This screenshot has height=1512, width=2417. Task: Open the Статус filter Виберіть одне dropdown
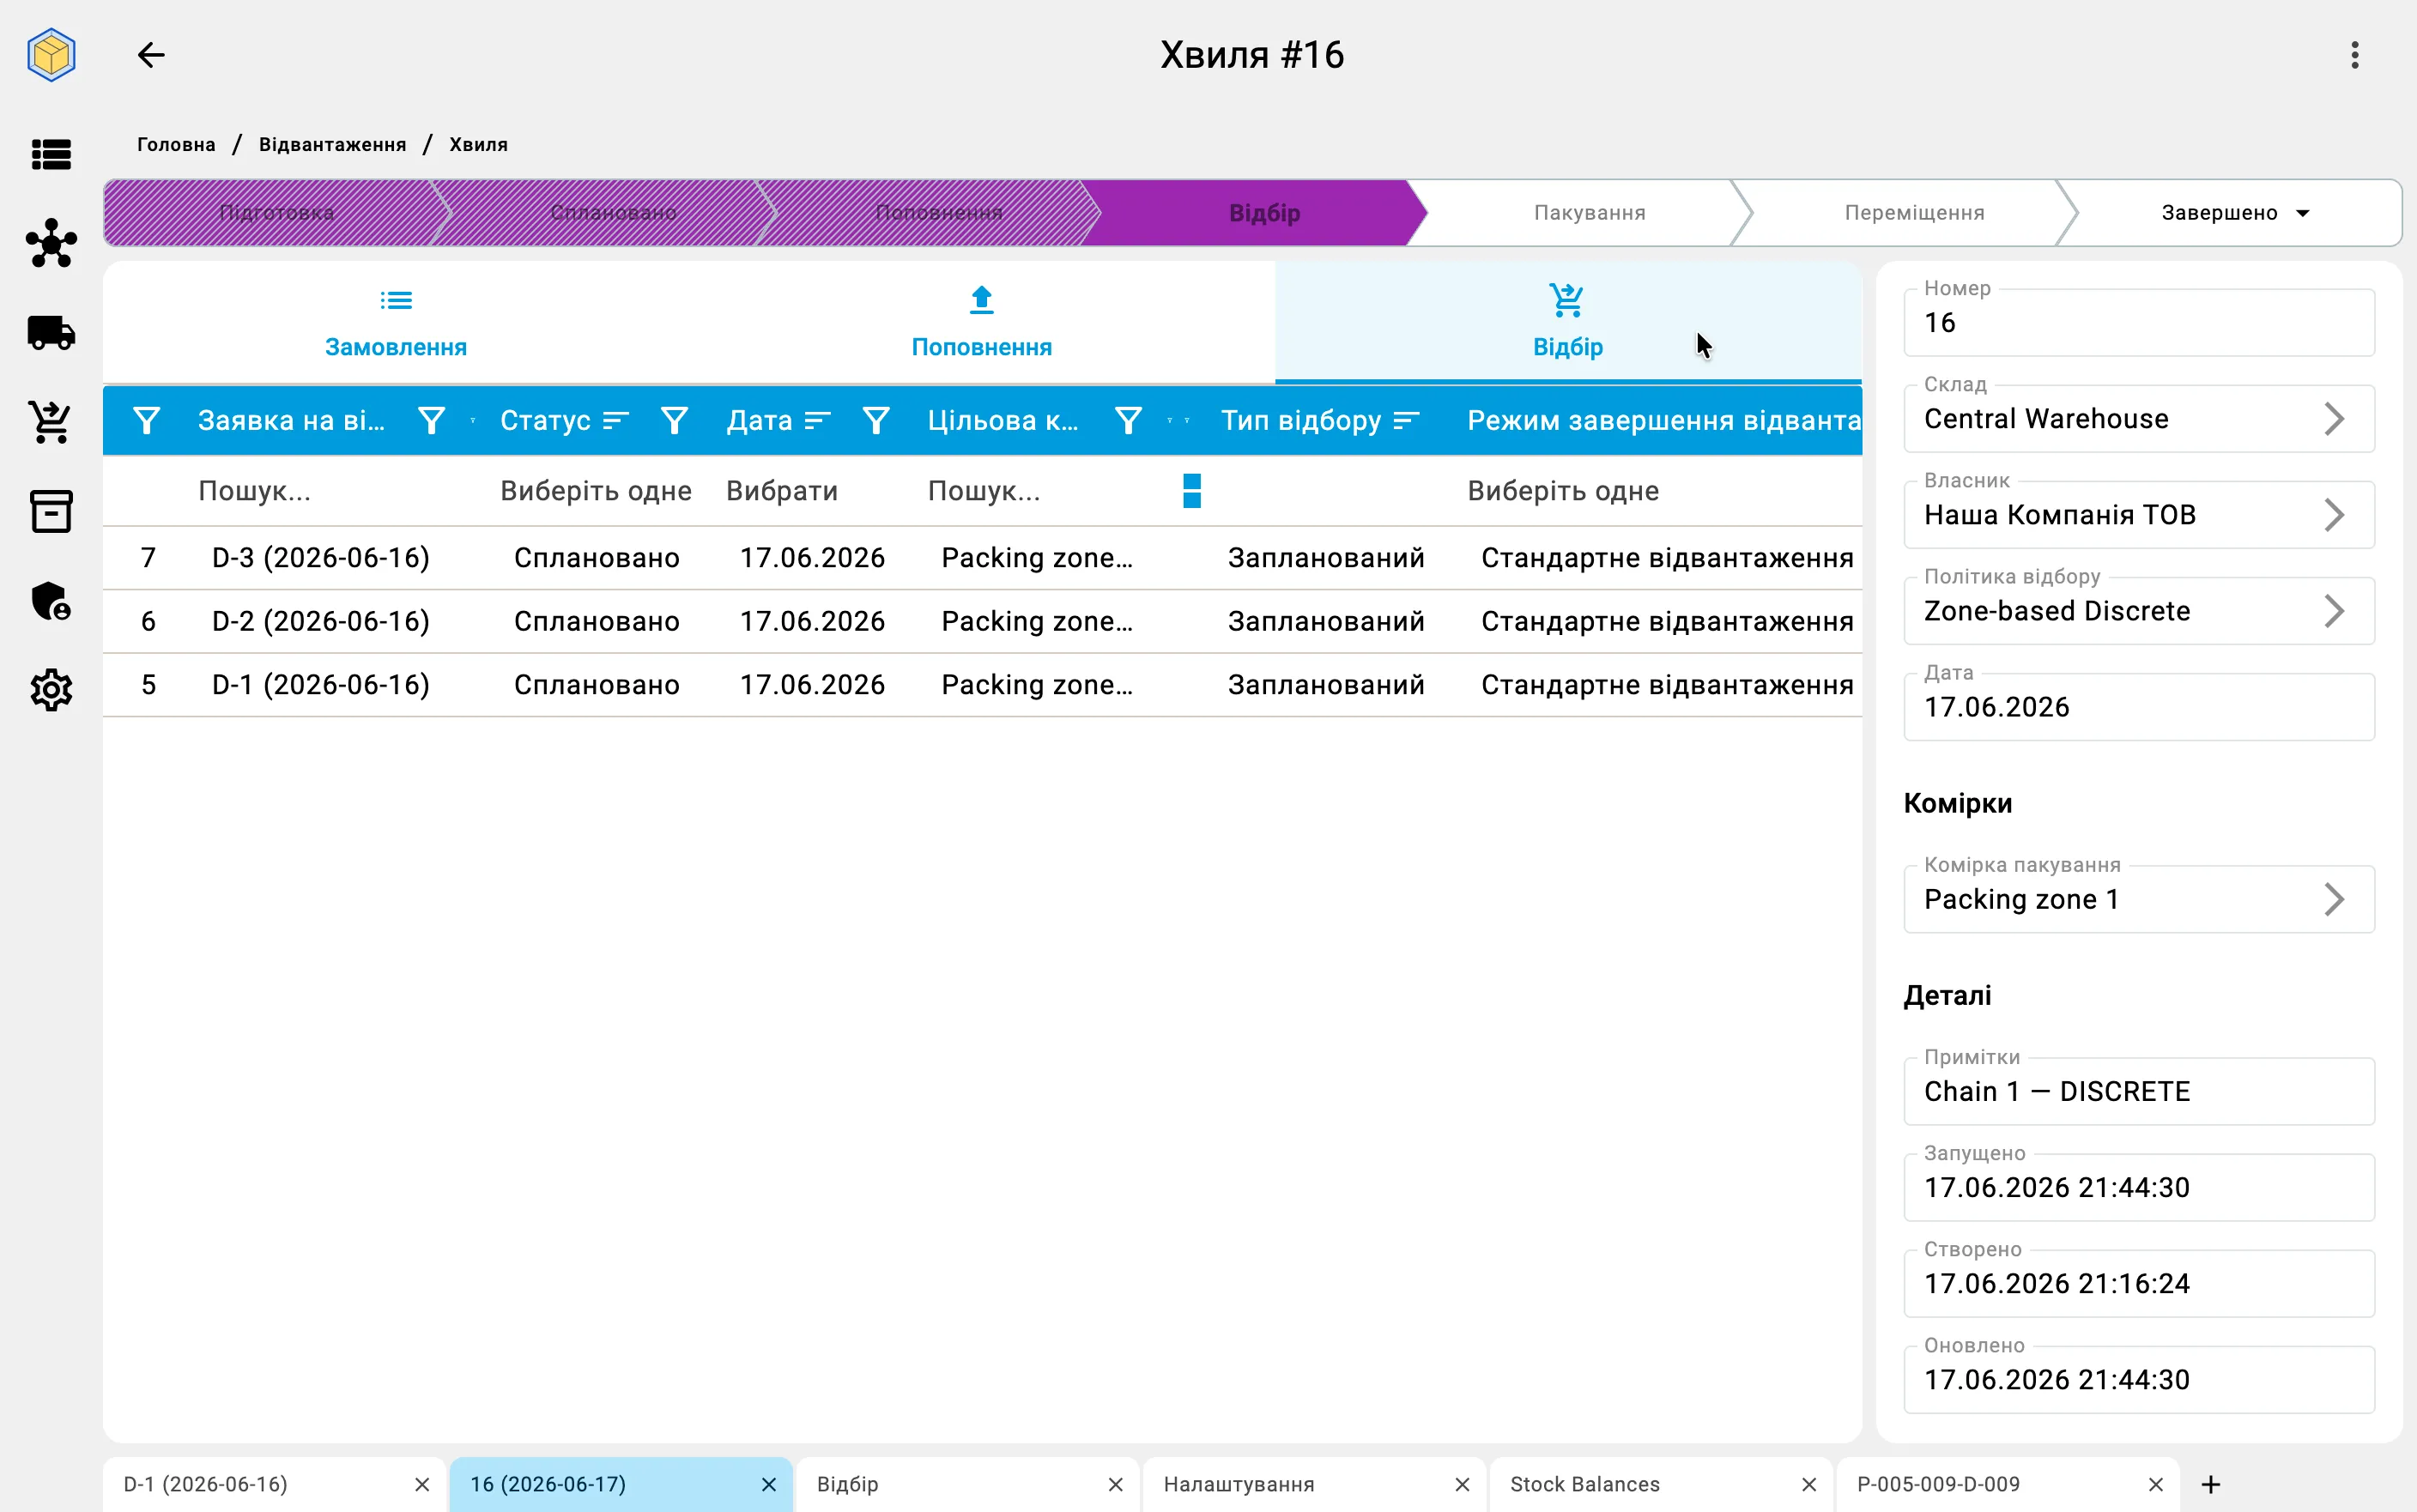[x=596, y=491]
